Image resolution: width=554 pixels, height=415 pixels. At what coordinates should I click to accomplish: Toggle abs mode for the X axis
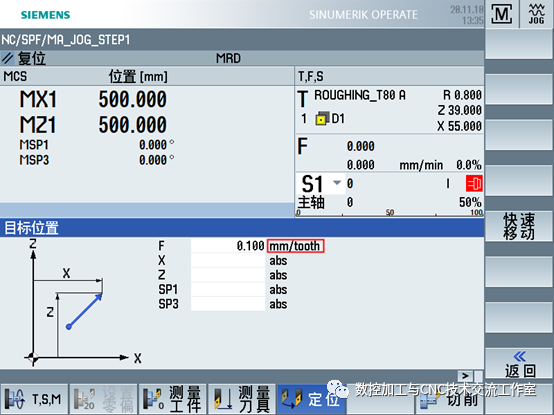pyautogui.click(x=278, y=261)
